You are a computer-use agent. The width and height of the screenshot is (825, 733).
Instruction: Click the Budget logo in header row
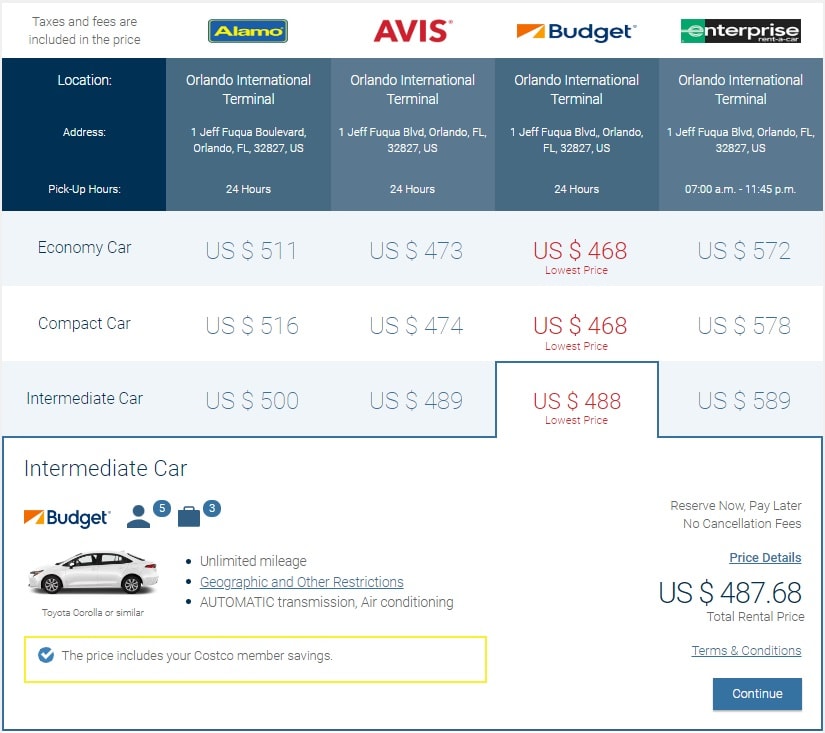click(576, 31)
